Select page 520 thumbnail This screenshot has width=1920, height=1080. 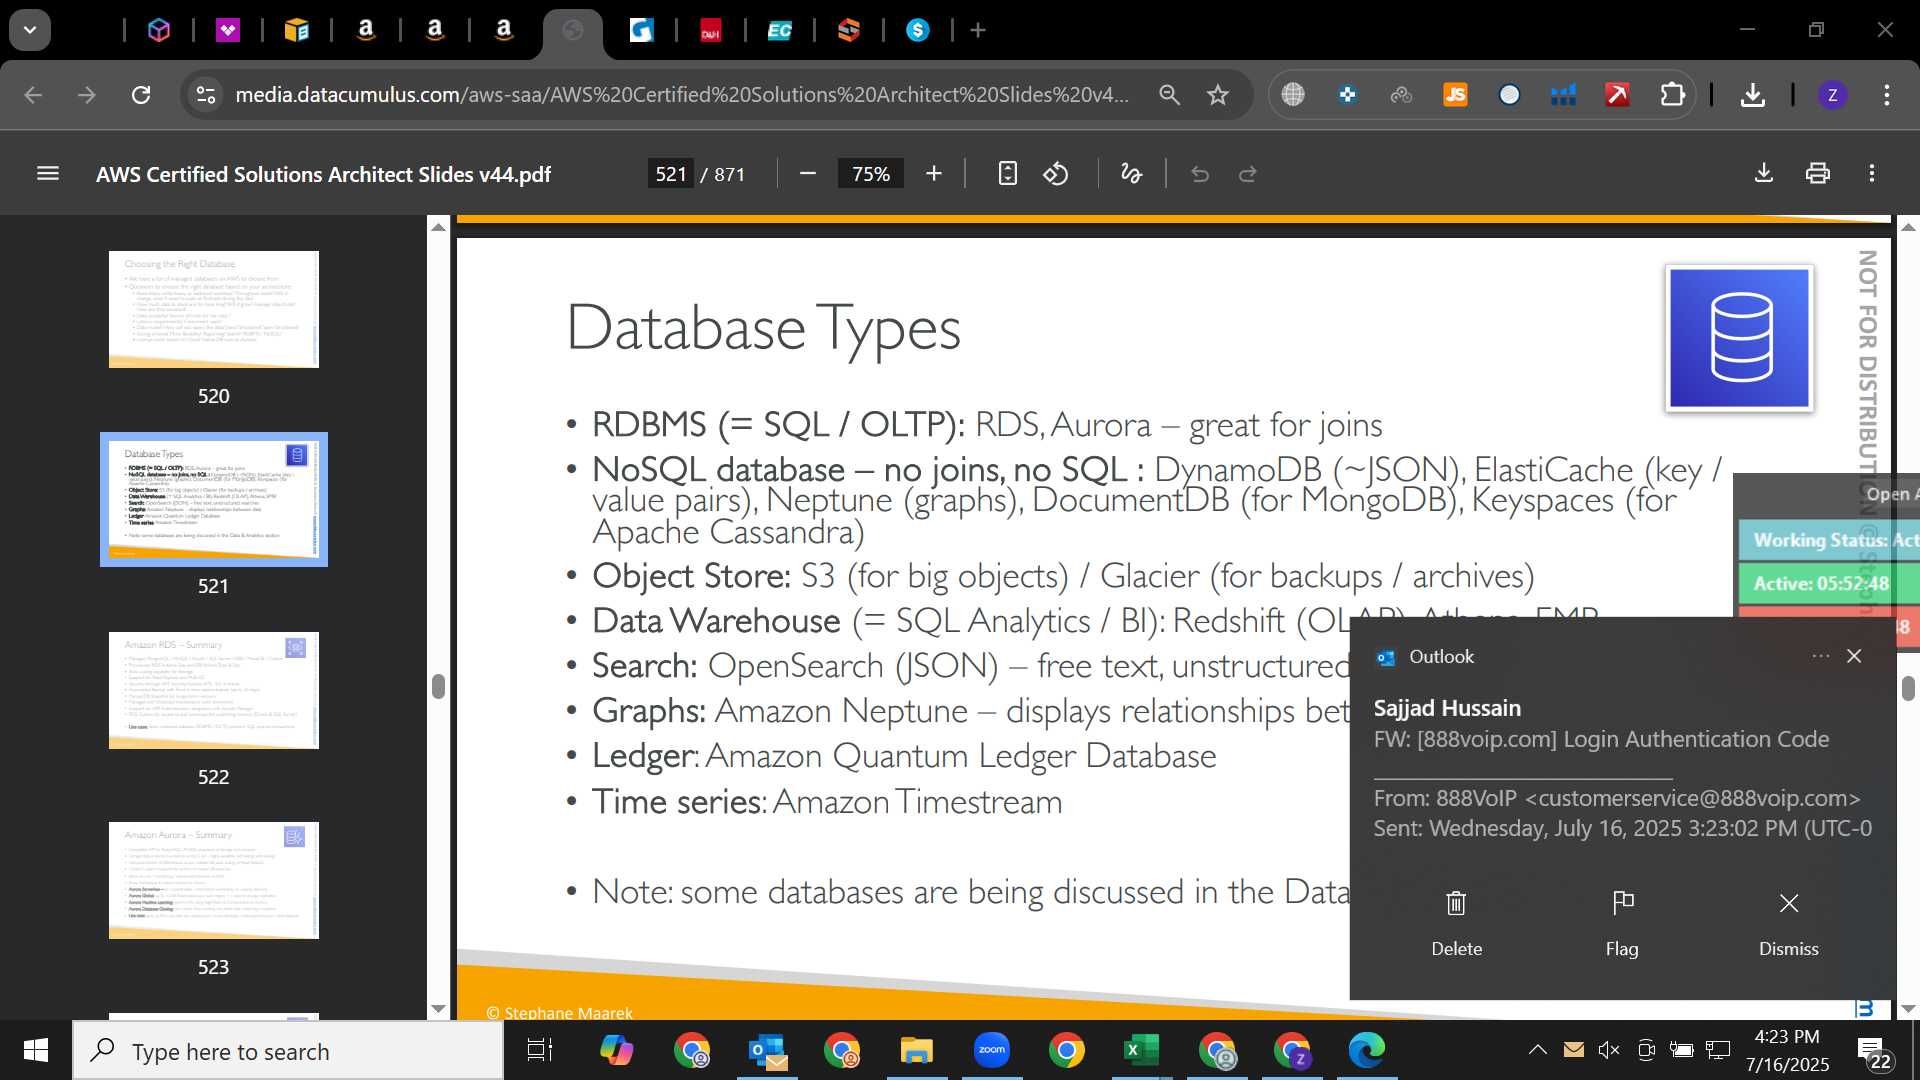click(213, 309)
